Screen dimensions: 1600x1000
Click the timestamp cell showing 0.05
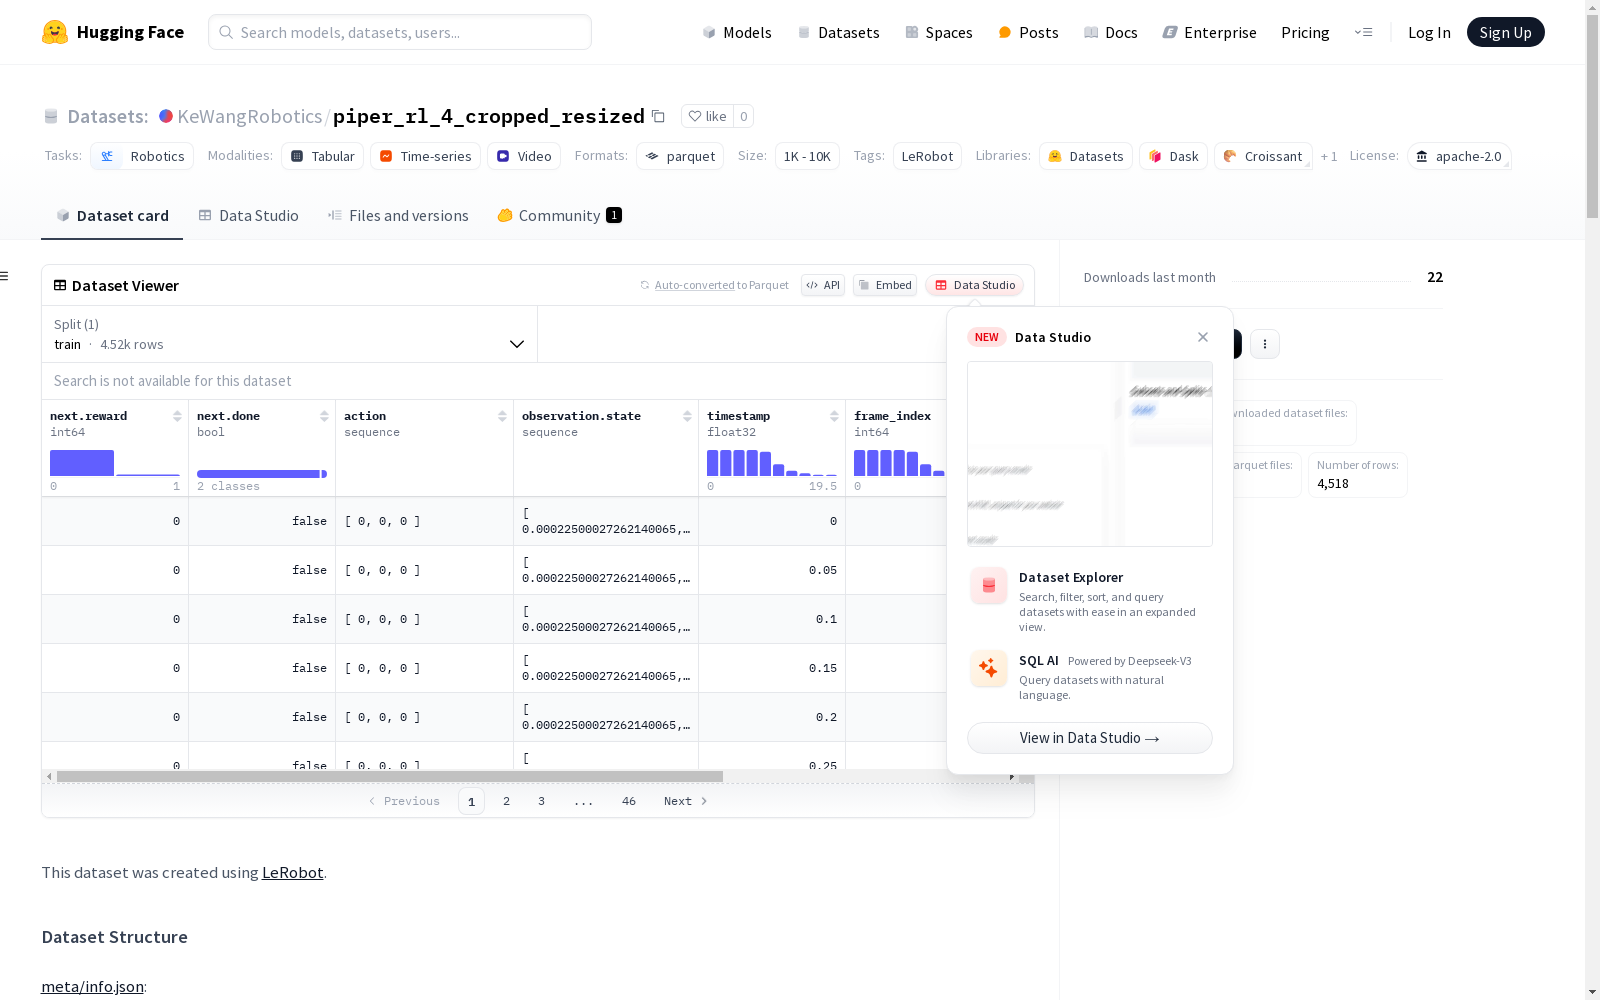click(x=772, y=570)
